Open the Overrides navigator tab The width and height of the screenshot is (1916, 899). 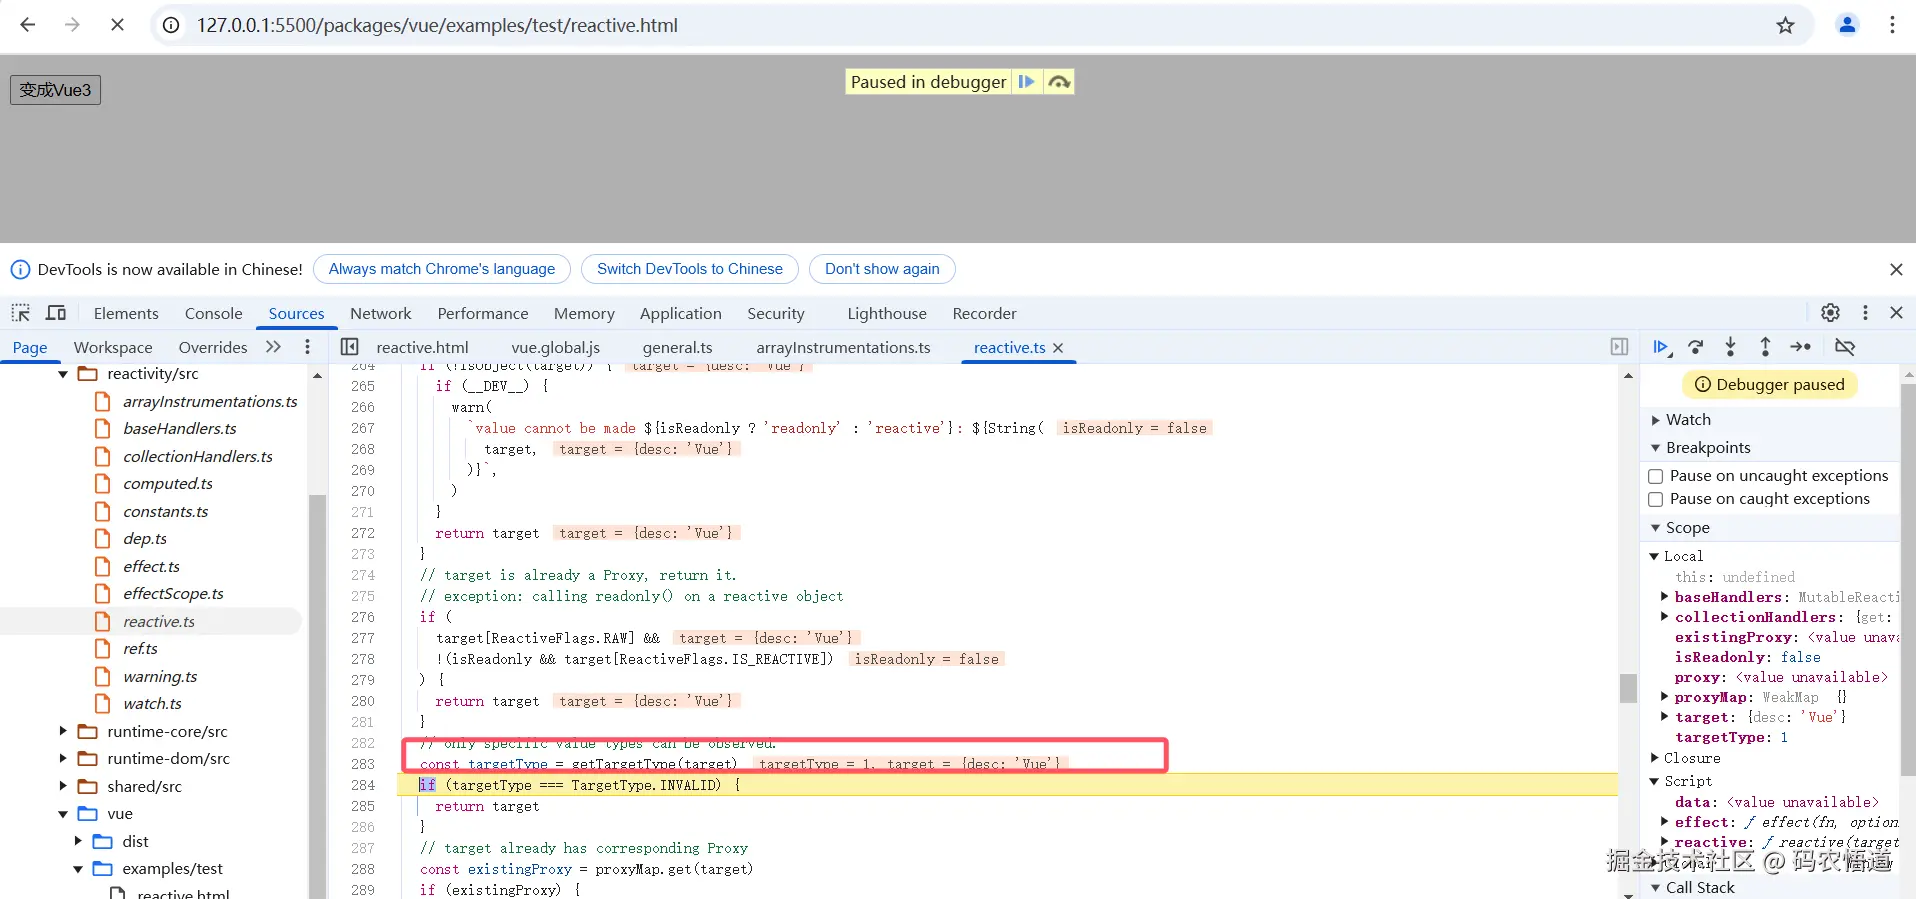213,347
